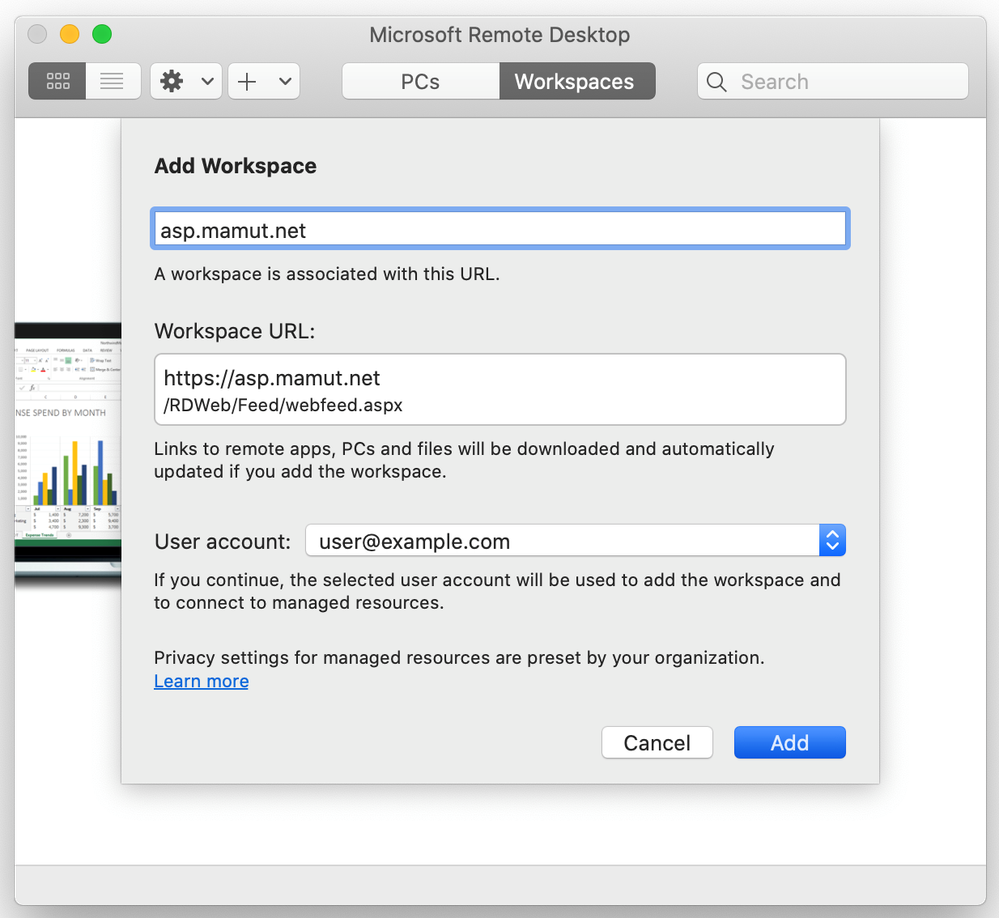Focus the asp.mamut.net text field
Viewport: 999px width, 918px height.
point(500,229)
